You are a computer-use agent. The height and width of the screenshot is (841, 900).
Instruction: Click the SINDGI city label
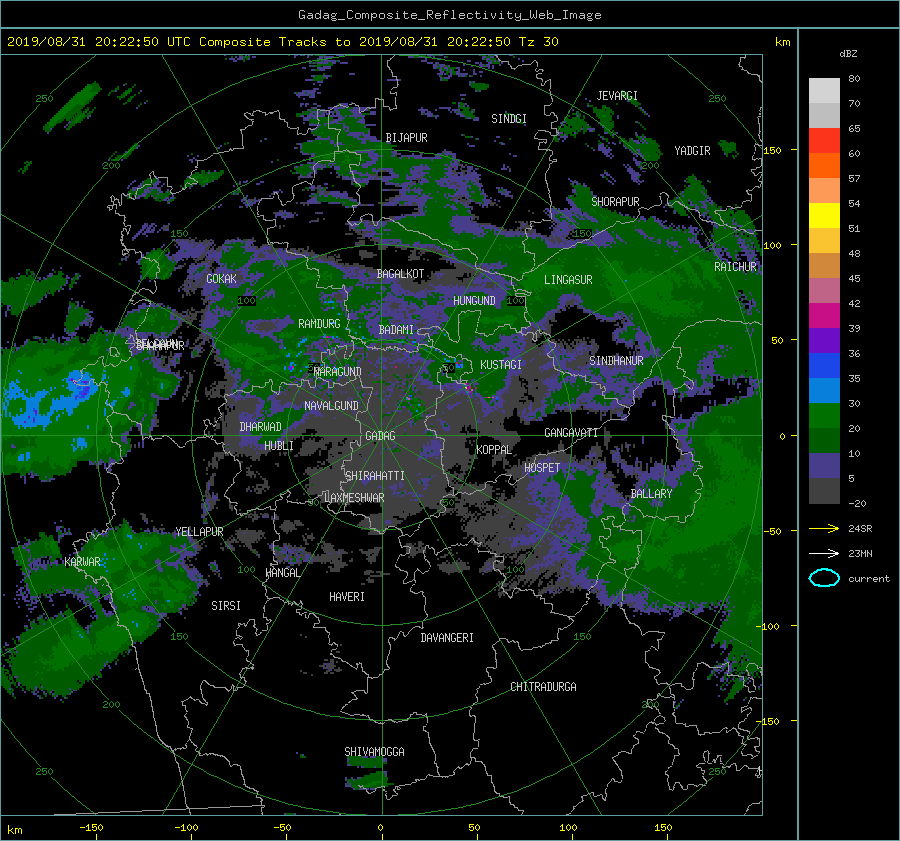coord(509,119)
